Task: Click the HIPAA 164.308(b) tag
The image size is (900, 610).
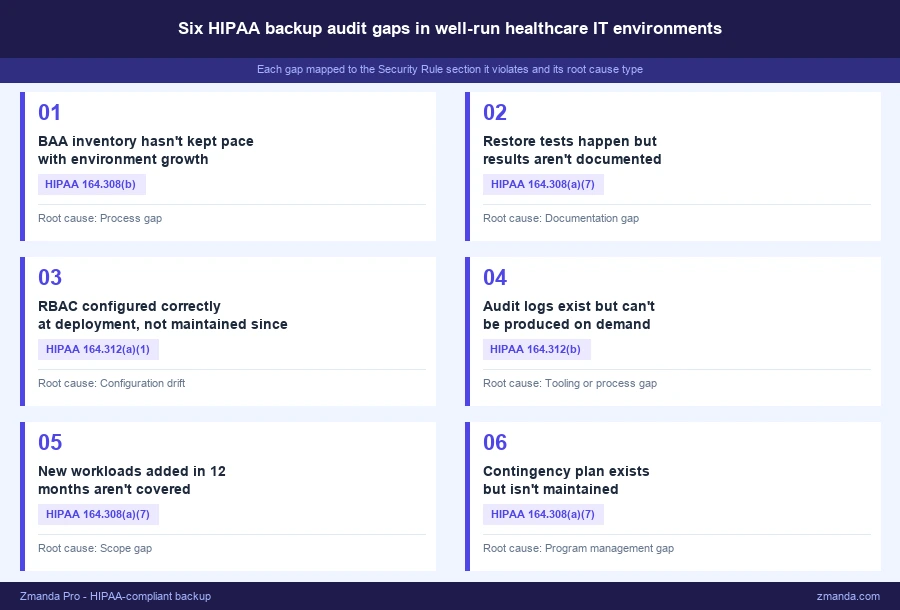Action: (92, 184)
